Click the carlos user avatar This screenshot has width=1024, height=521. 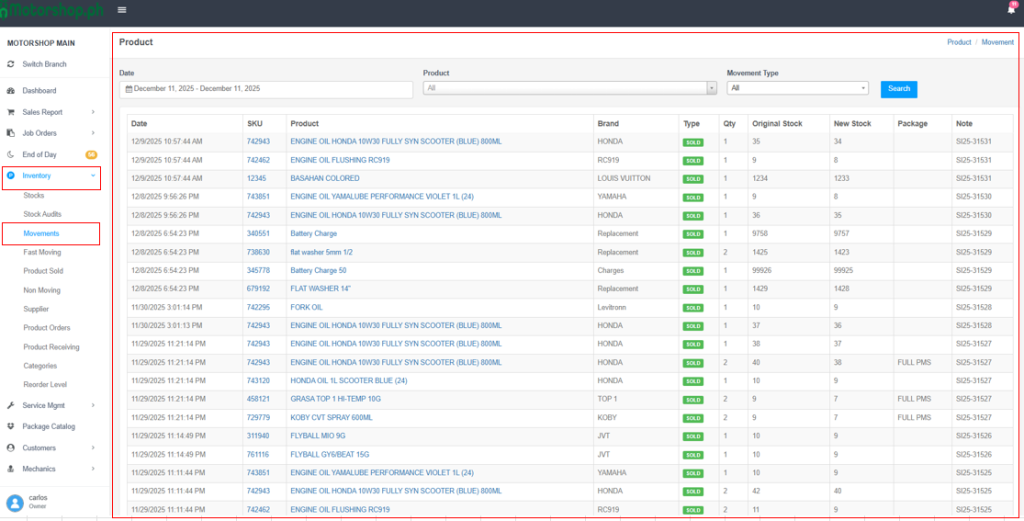pyautogui.click(x=14, y=501)
